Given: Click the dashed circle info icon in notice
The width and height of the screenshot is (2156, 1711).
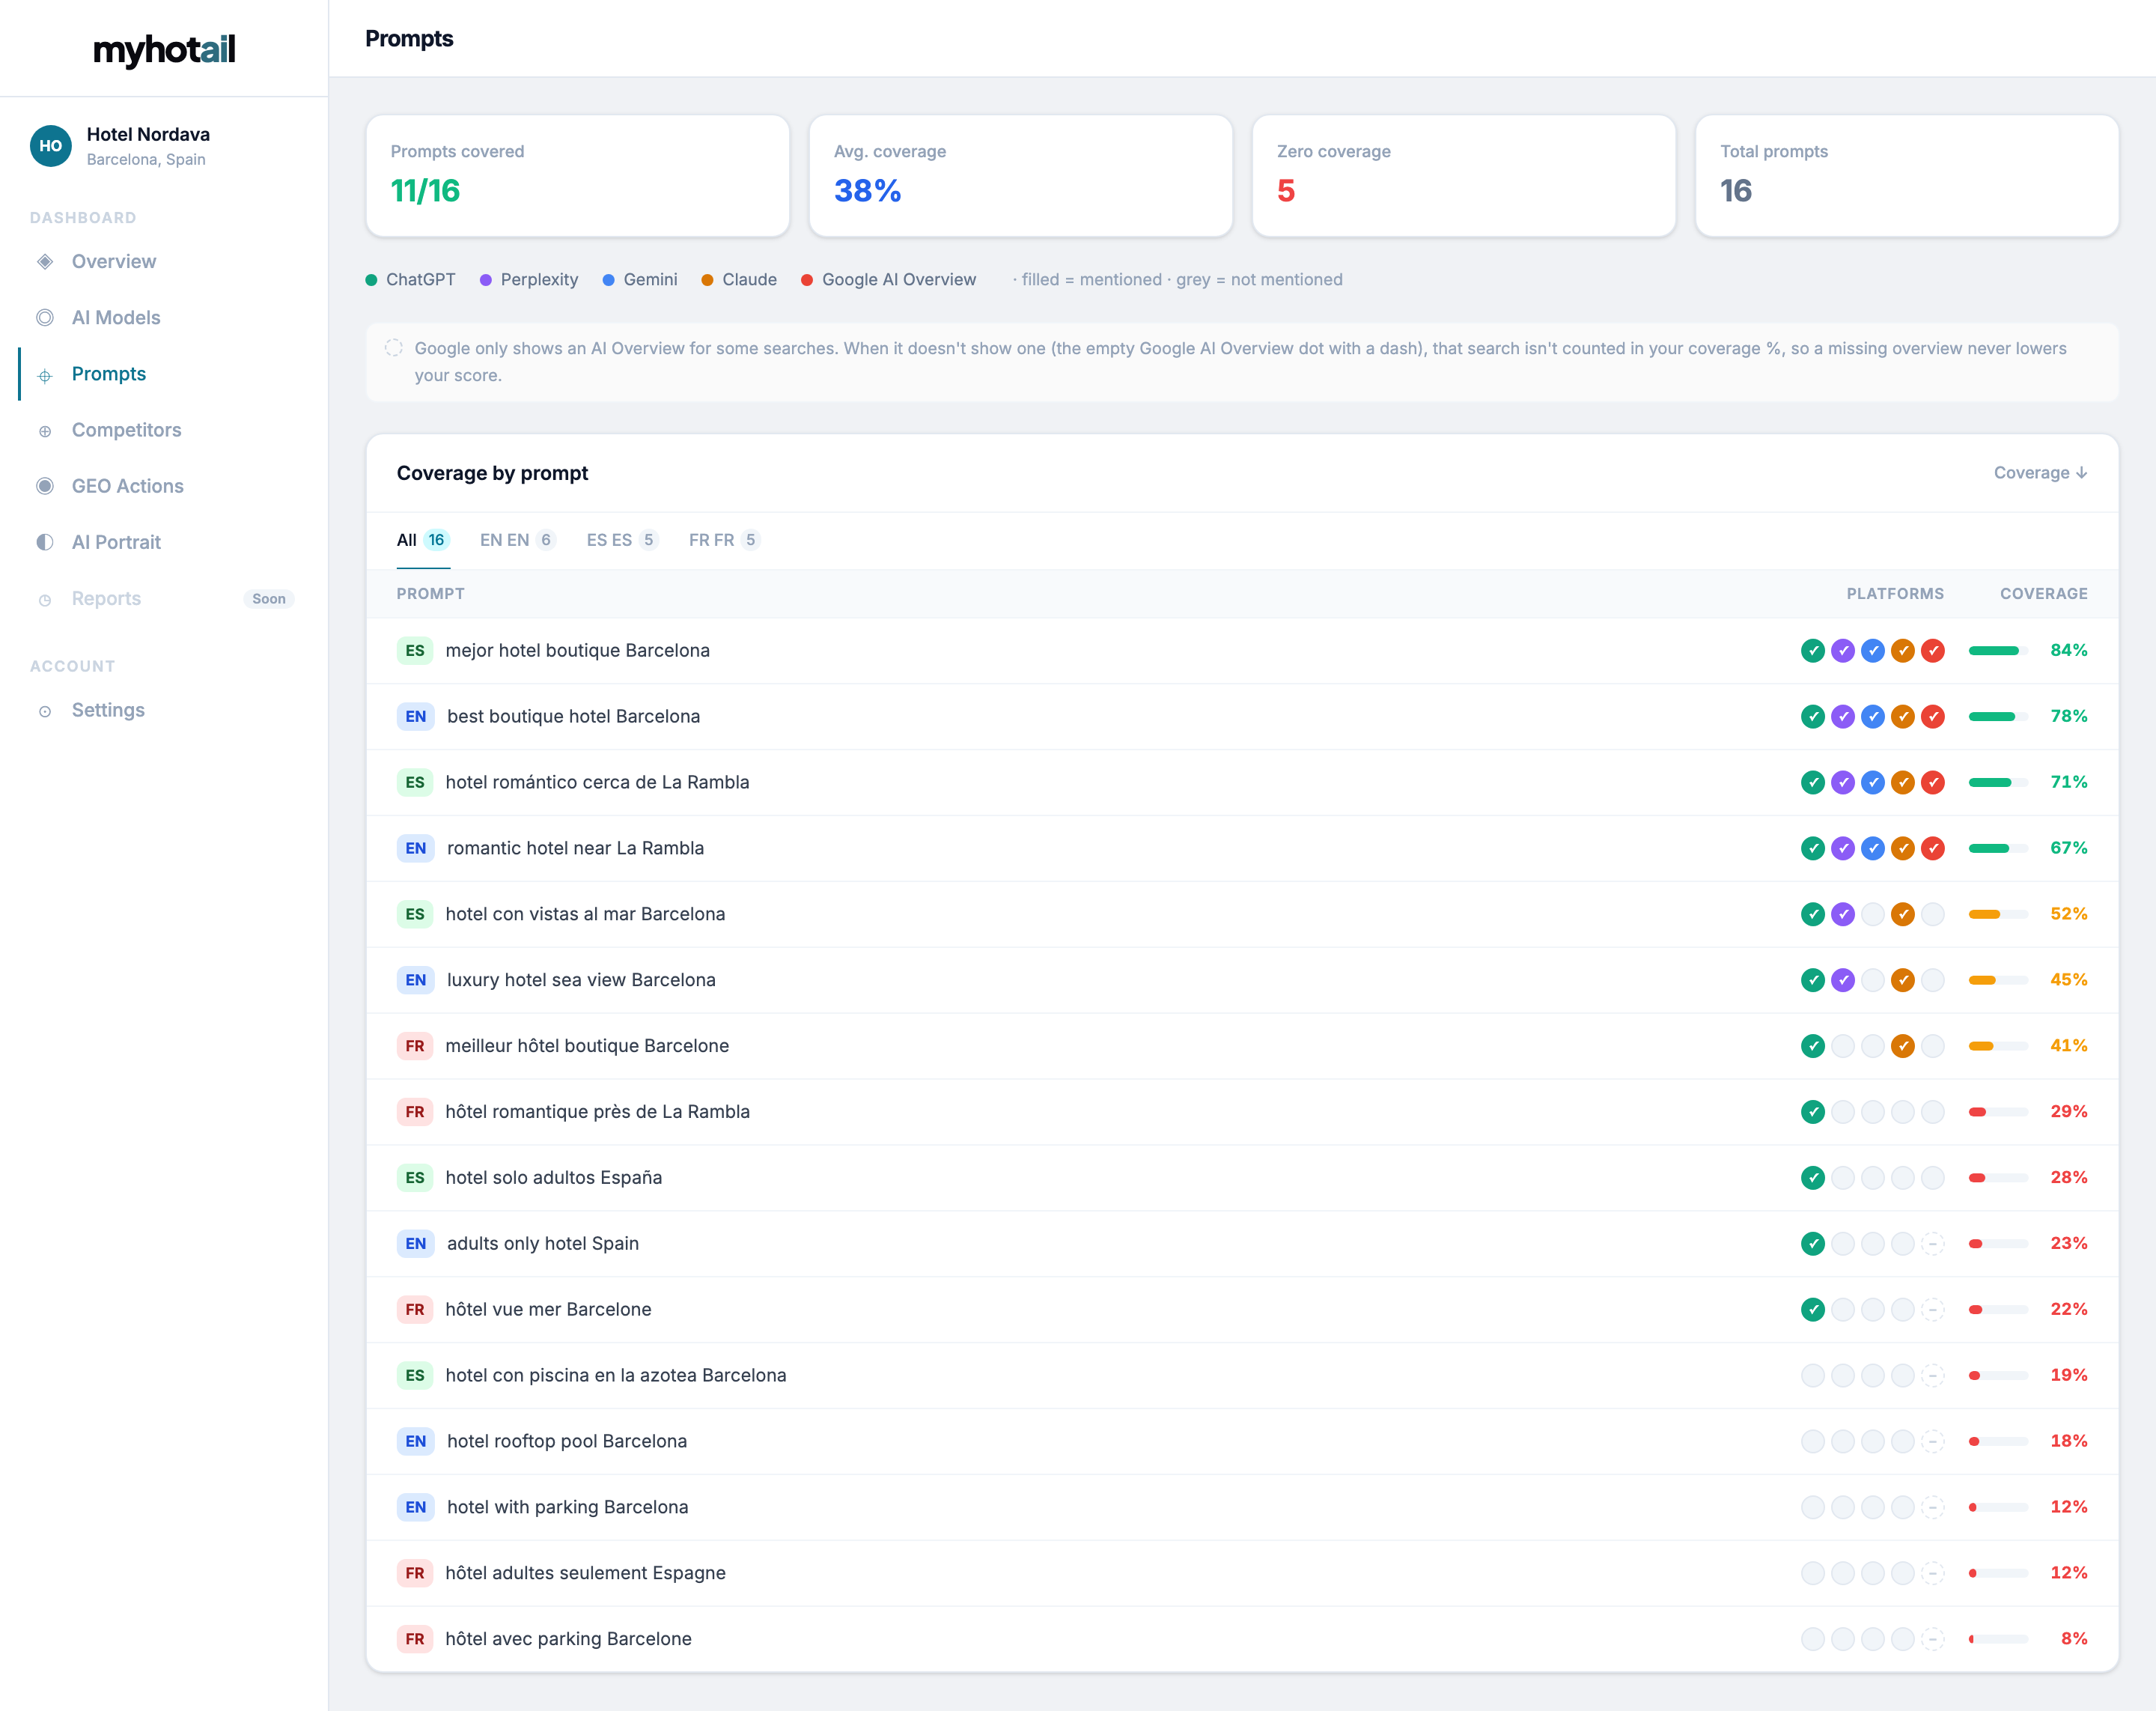Looking at the screenshot, I should click(394, 348).
